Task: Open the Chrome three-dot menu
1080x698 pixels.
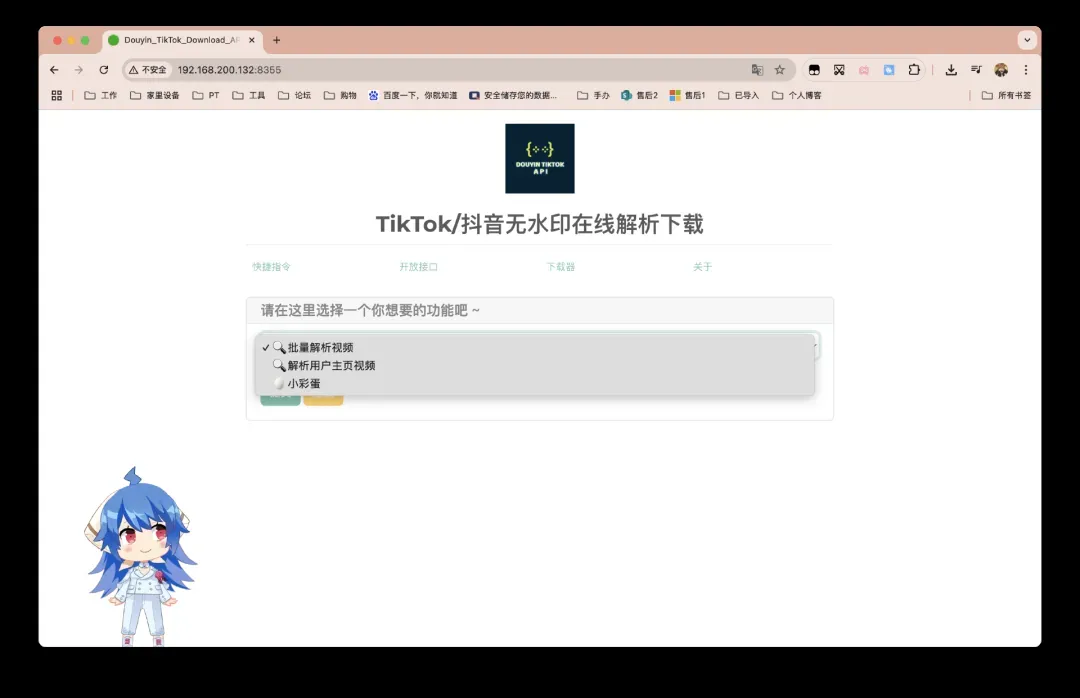Action: click(1026, 70)
